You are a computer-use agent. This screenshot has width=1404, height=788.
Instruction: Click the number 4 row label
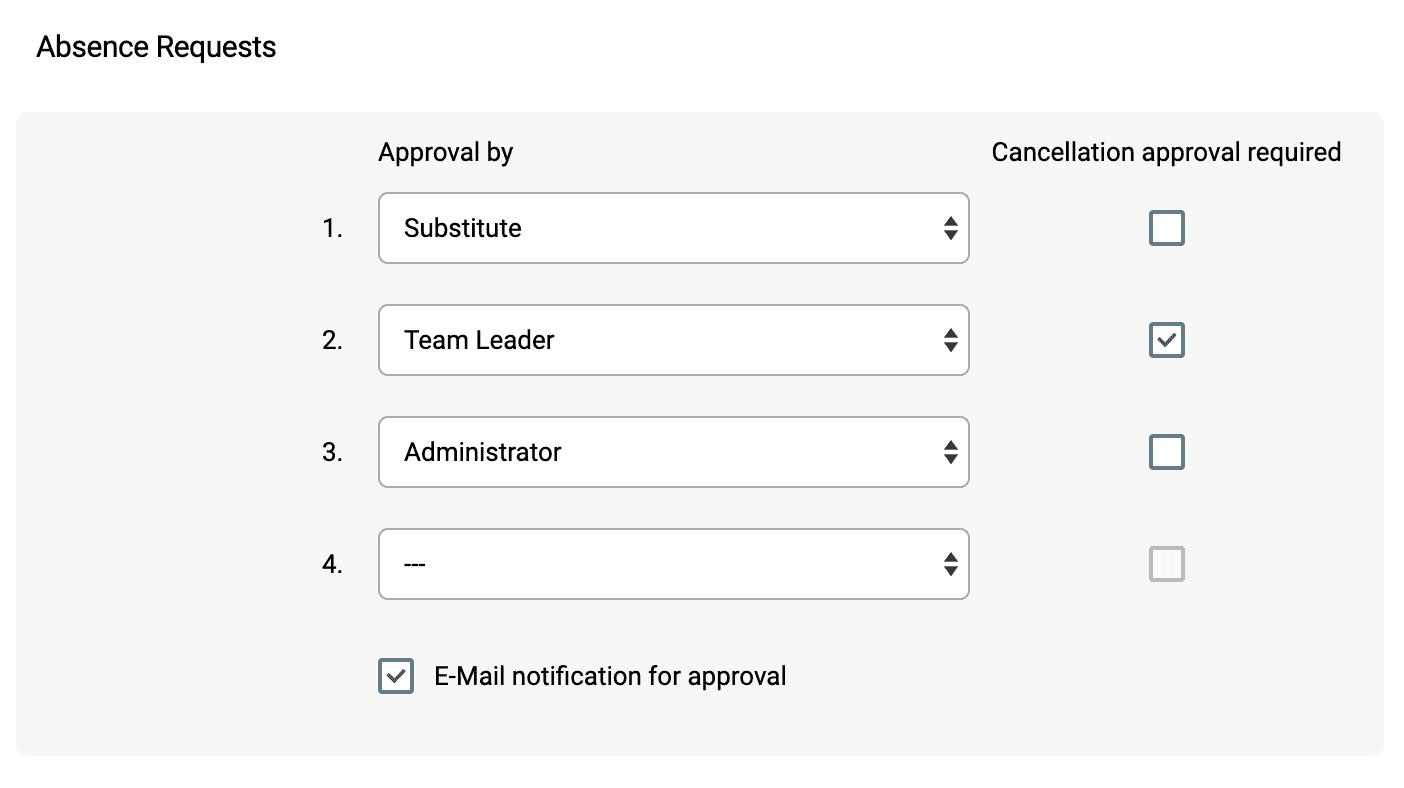[x=333, y=564]
